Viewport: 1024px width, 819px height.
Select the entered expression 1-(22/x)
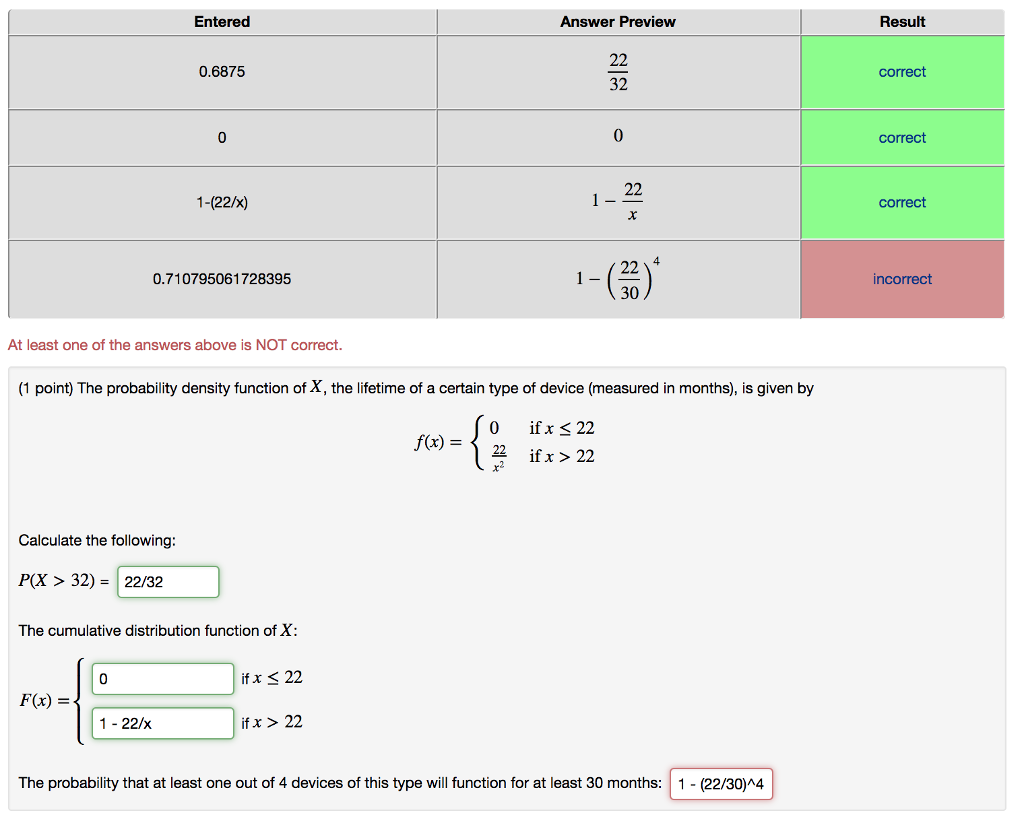tap(222, 202)
